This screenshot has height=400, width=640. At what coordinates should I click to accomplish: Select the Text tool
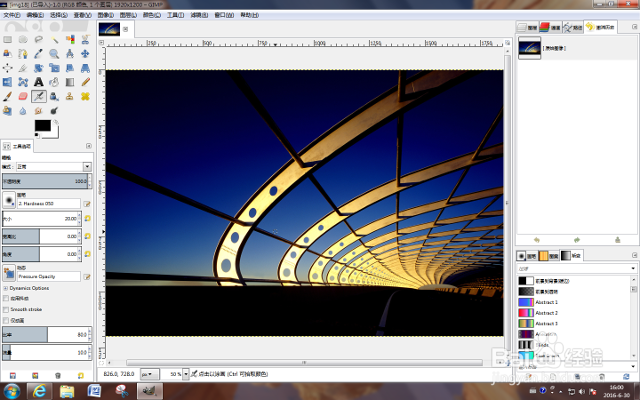point(38,82)
